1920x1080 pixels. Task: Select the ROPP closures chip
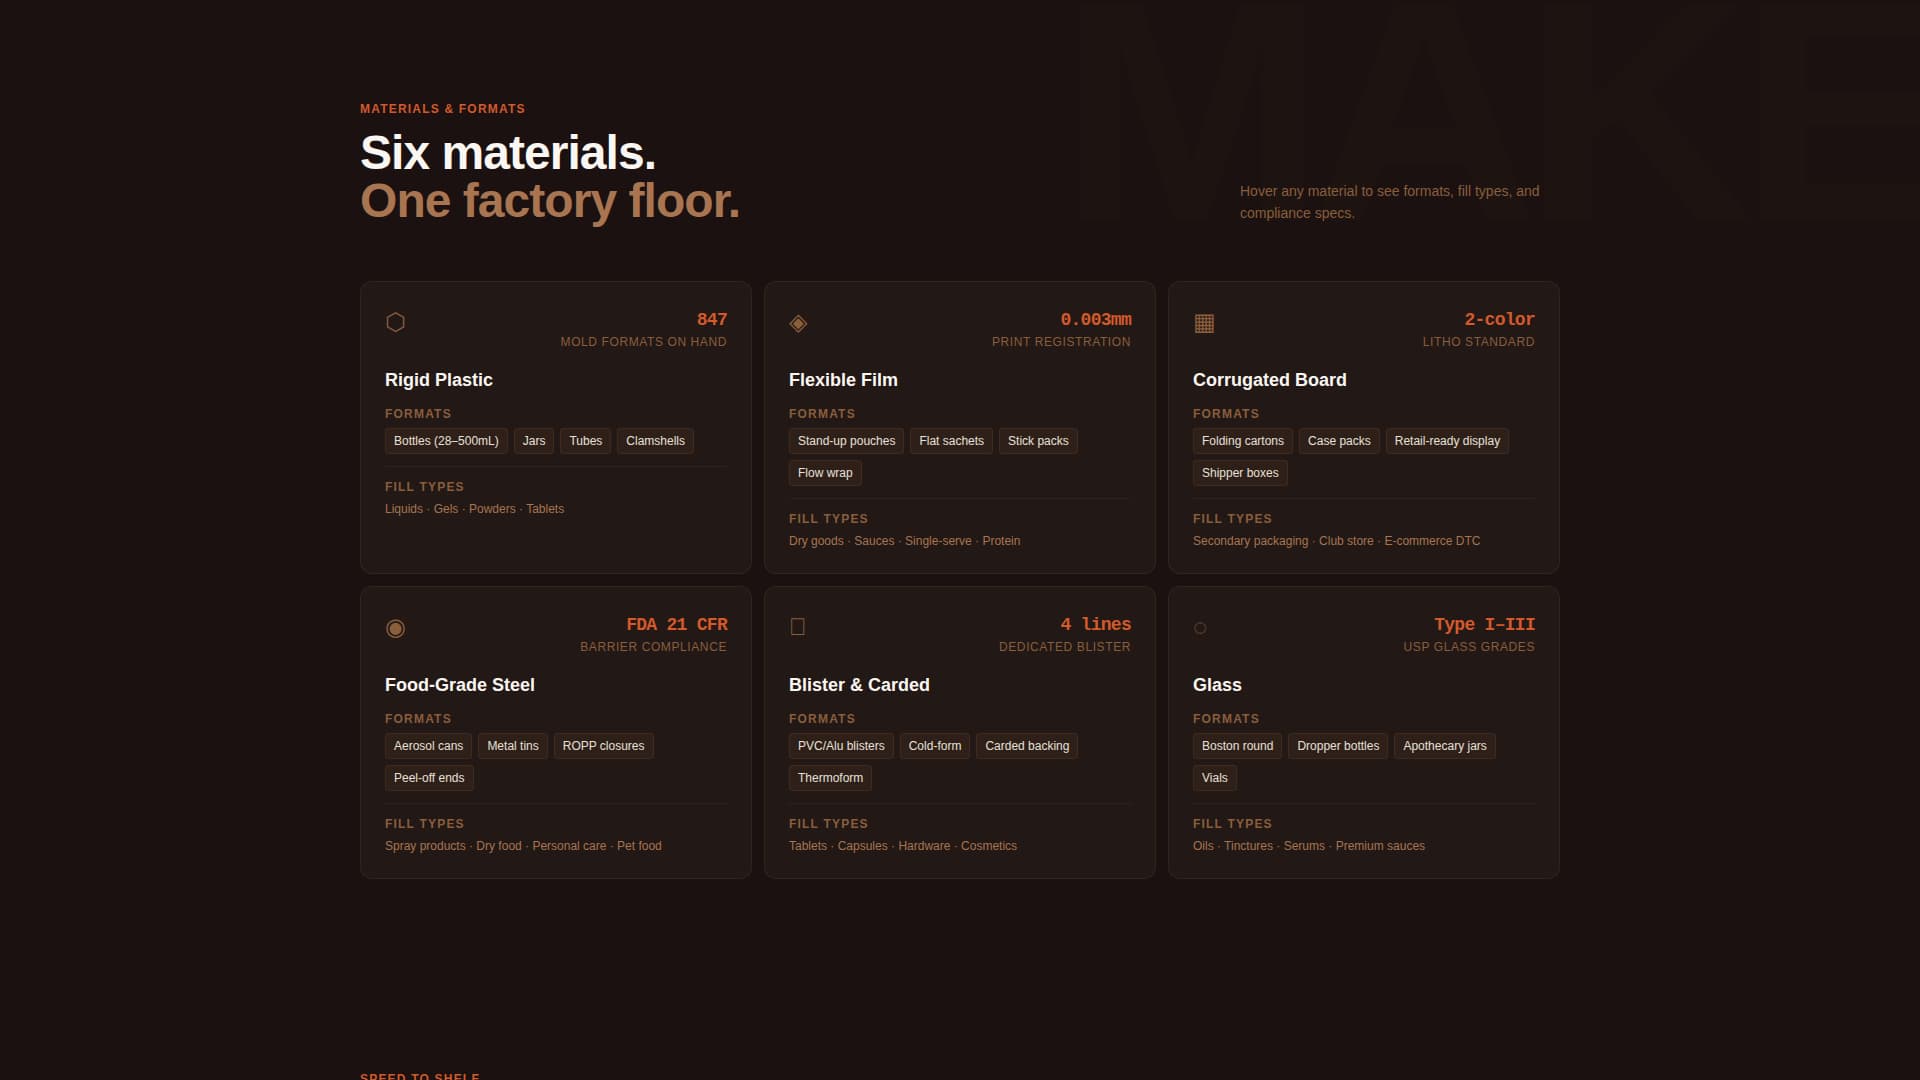(x=603, y=745)
